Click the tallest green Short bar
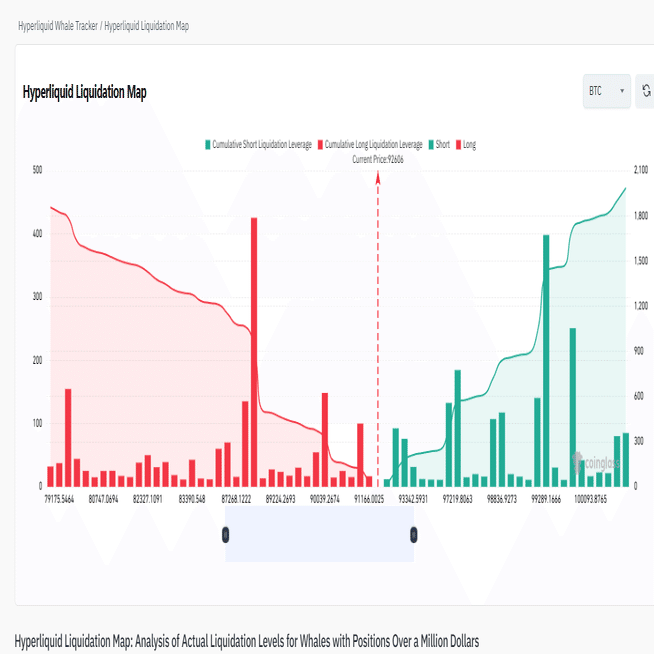This screenshot has height=654, width=654. click(x=546, y=360)
